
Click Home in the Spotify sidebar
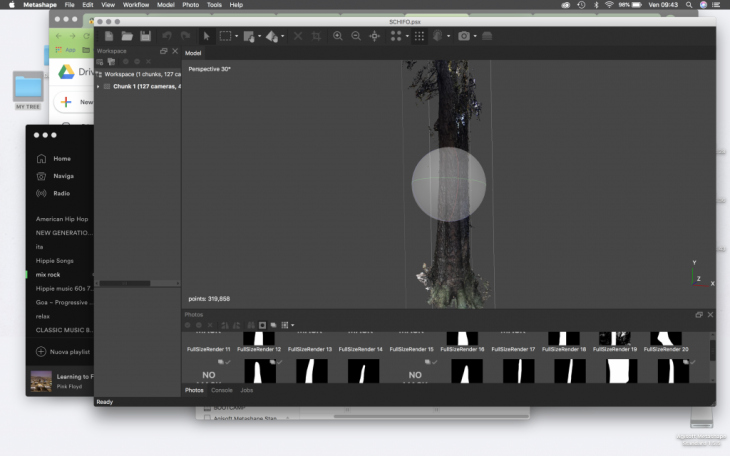[x=61, y=158]
